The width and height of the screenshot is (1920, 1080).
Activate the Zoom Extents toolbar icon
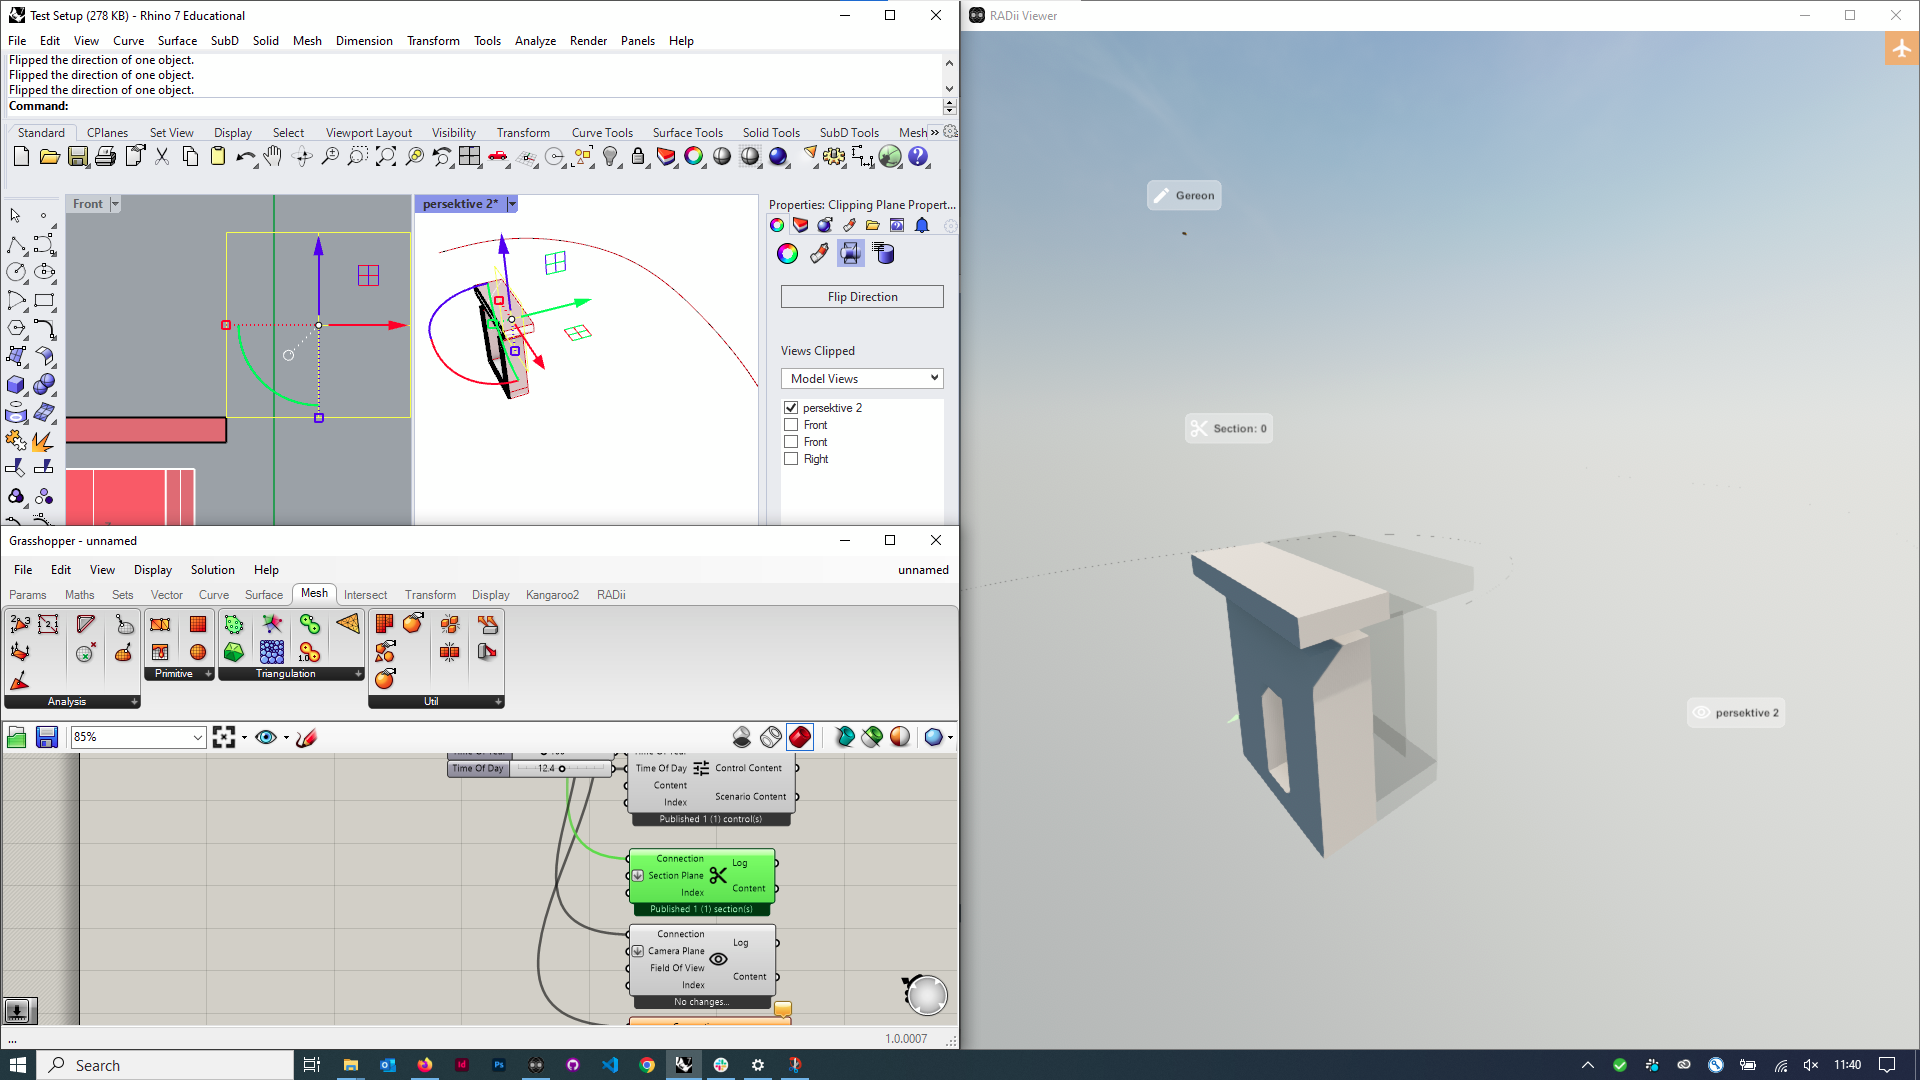coord(385,157)
